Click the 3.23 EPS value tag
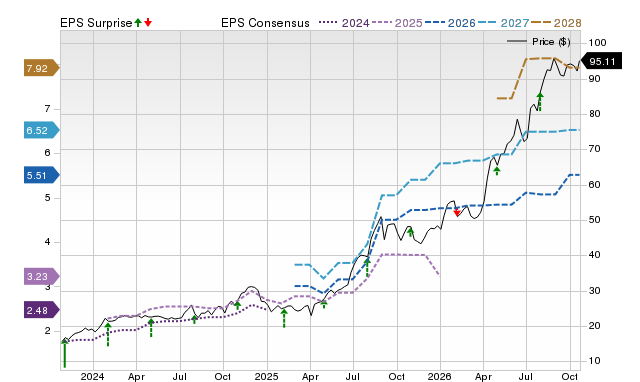 42,276
